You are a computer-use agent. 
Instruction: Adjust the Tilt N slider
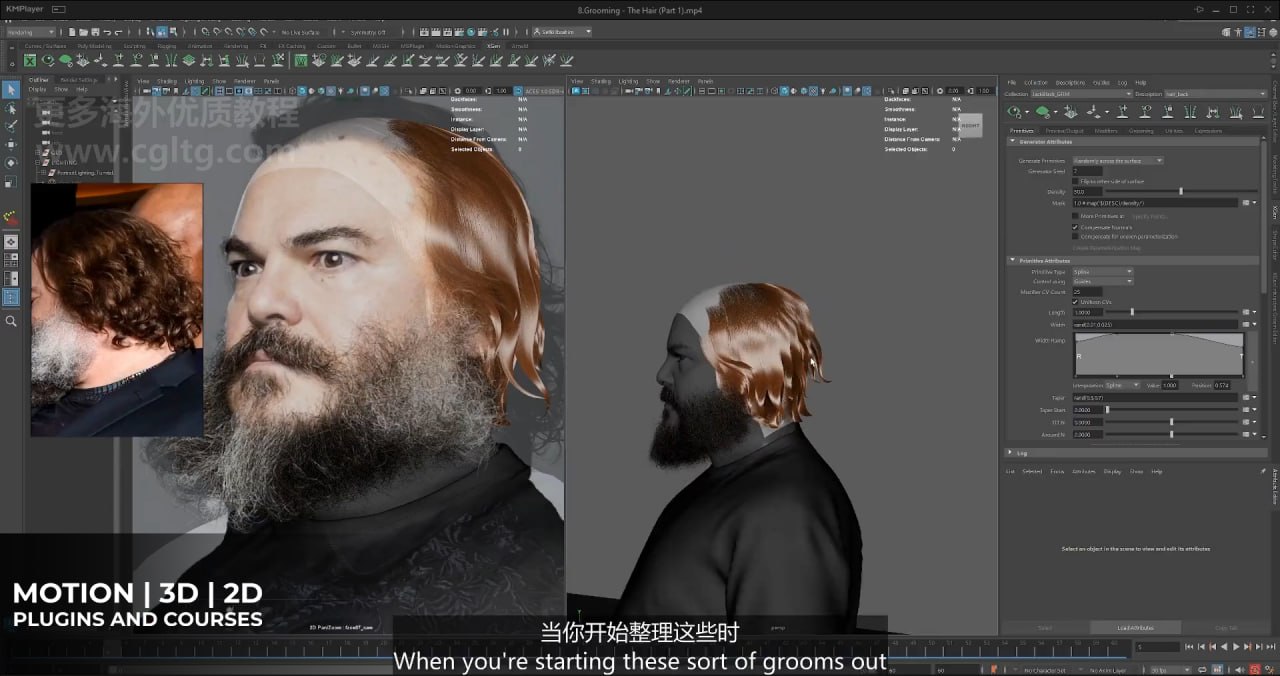tap(1171, 422)
